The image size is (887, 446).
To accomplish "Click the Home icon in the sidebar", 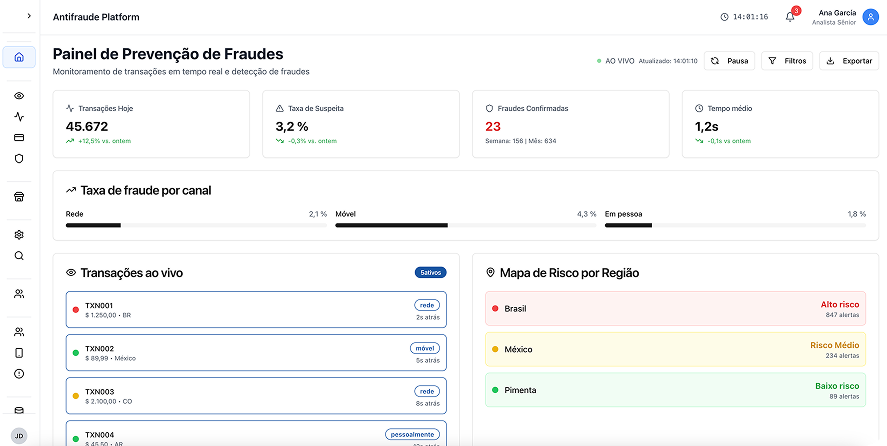I will (19, 57).
